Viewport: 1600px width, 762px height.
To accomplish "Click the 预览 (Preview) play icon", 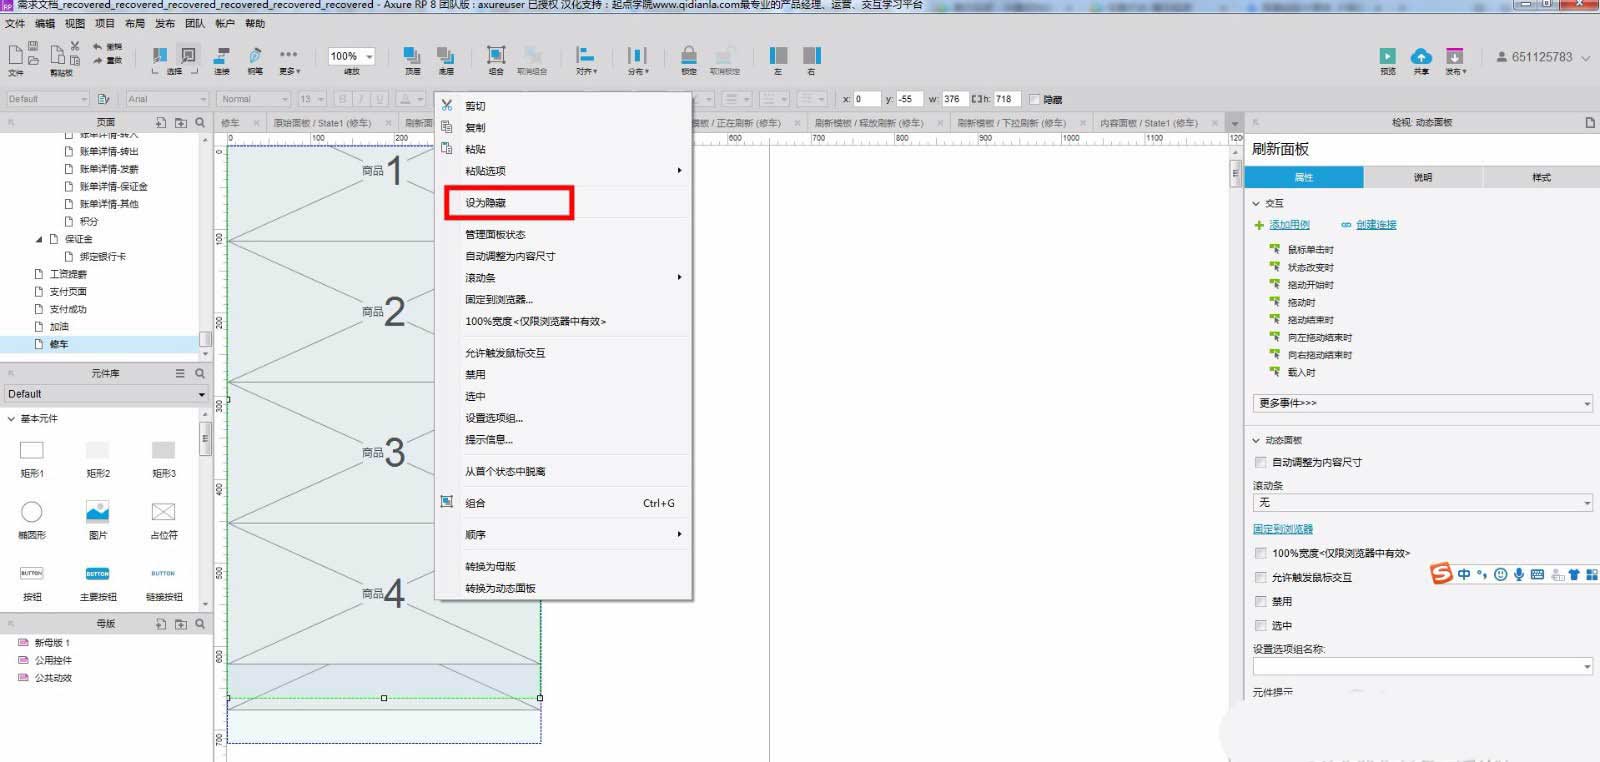I will [1387, 56].
